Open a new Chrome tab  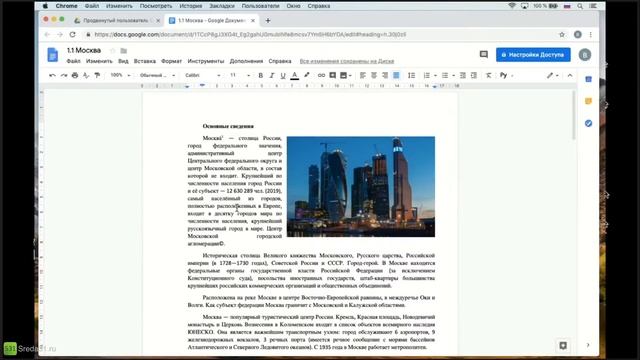[268, 20]
